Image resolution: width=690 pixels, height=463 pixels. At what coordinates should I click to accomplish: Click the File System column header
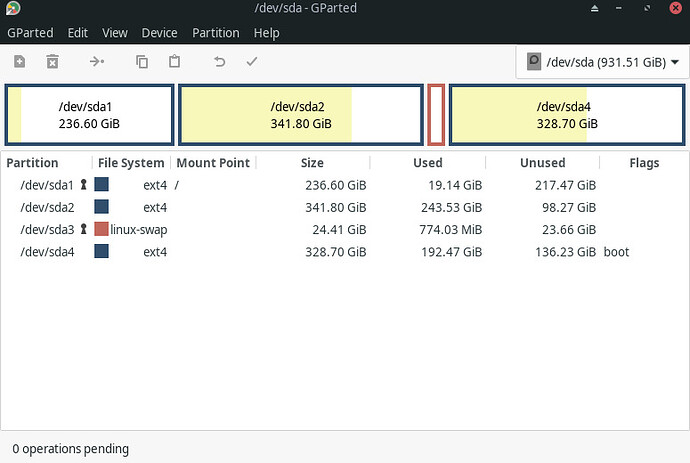pyautogui.click(x=131, y=163)
